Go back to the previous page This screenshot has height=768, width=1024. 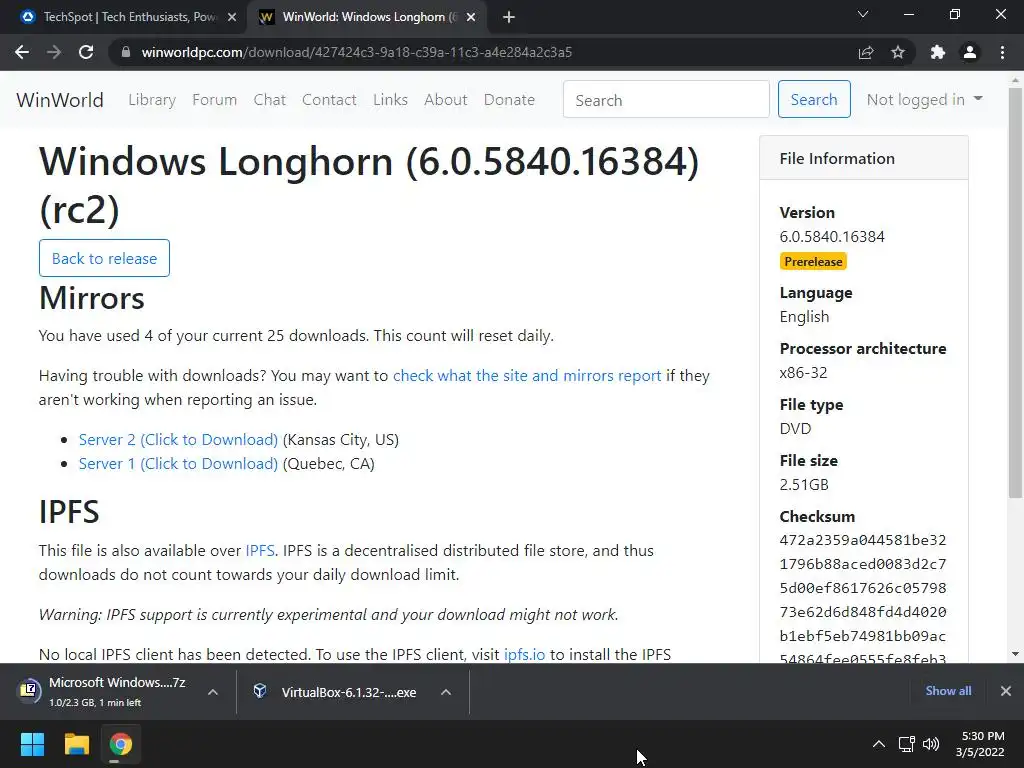tap(22, 52)
